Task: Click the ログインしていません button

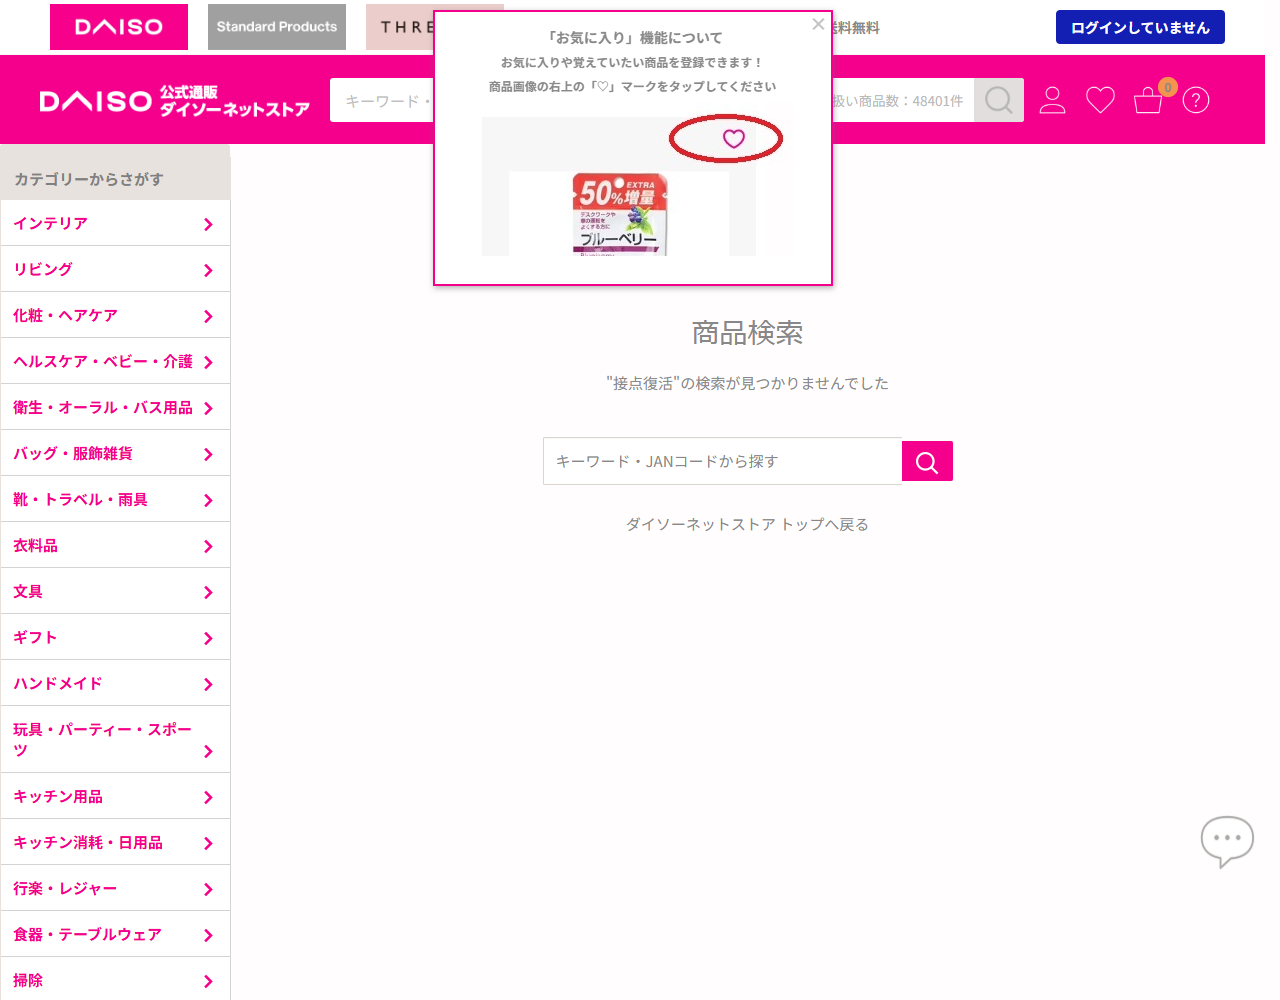Action: pos(1140,27)
